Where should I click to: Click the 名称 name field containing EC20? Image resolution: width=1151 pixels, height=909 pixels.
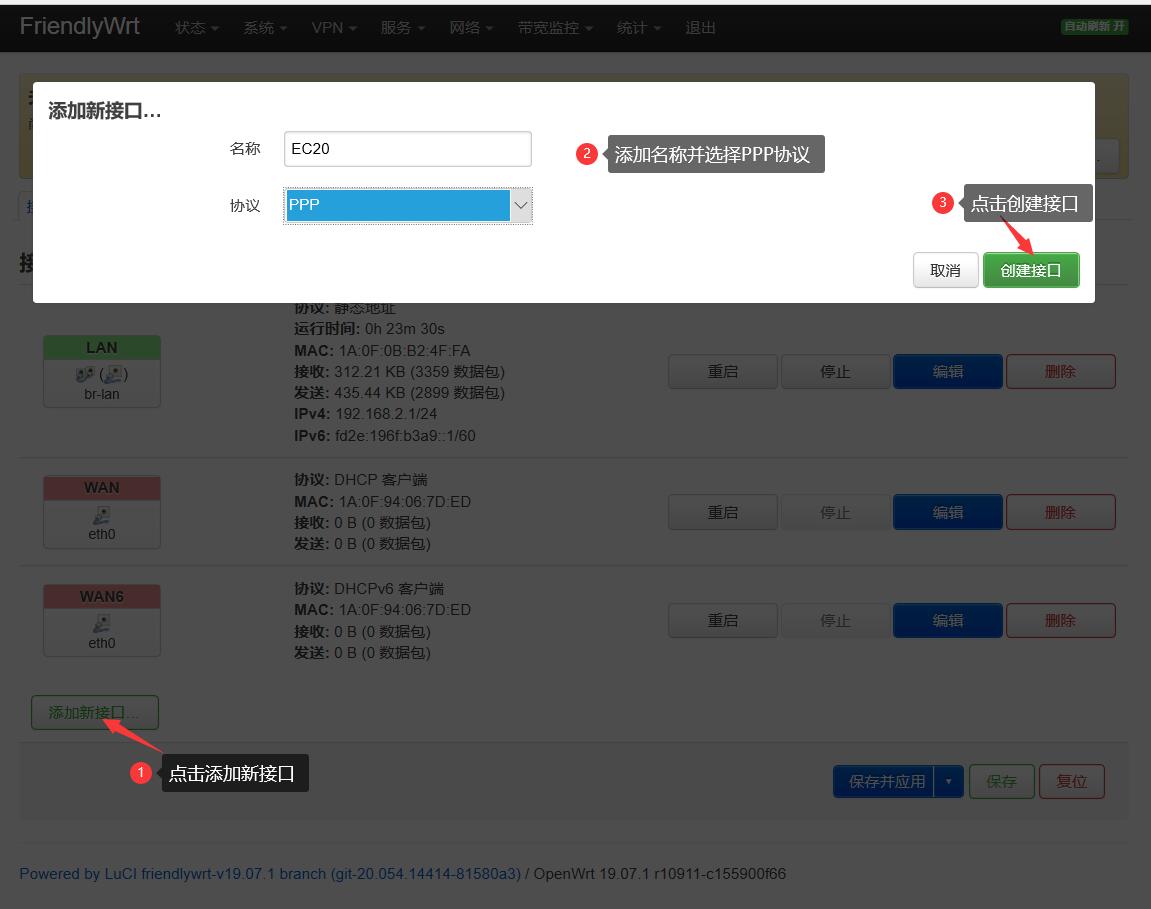tap(408, 148)
